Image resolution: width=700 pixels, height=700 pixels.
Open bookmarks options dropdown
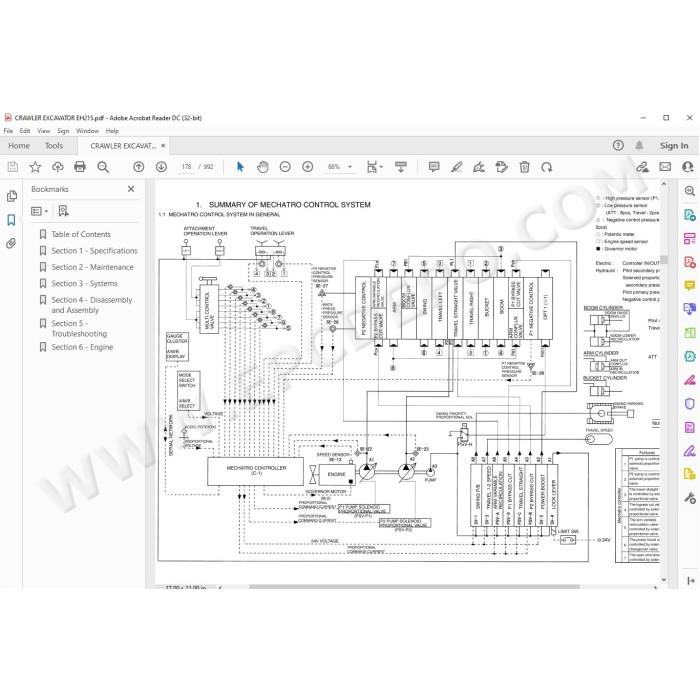[x=39, y=211]
